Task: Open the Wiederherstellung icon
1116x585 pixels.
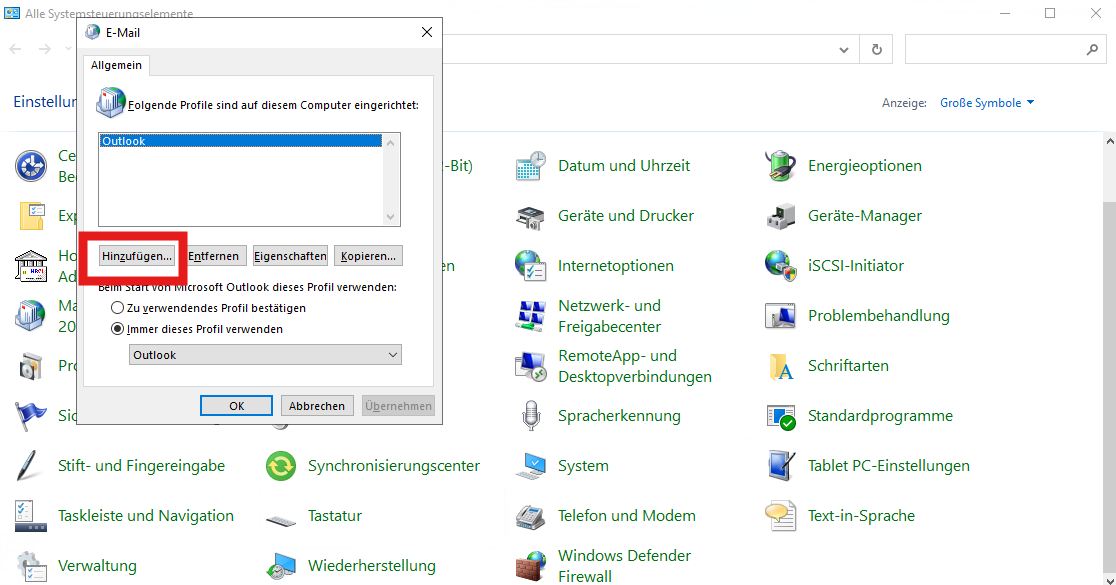Action: [x=280, y=566]
